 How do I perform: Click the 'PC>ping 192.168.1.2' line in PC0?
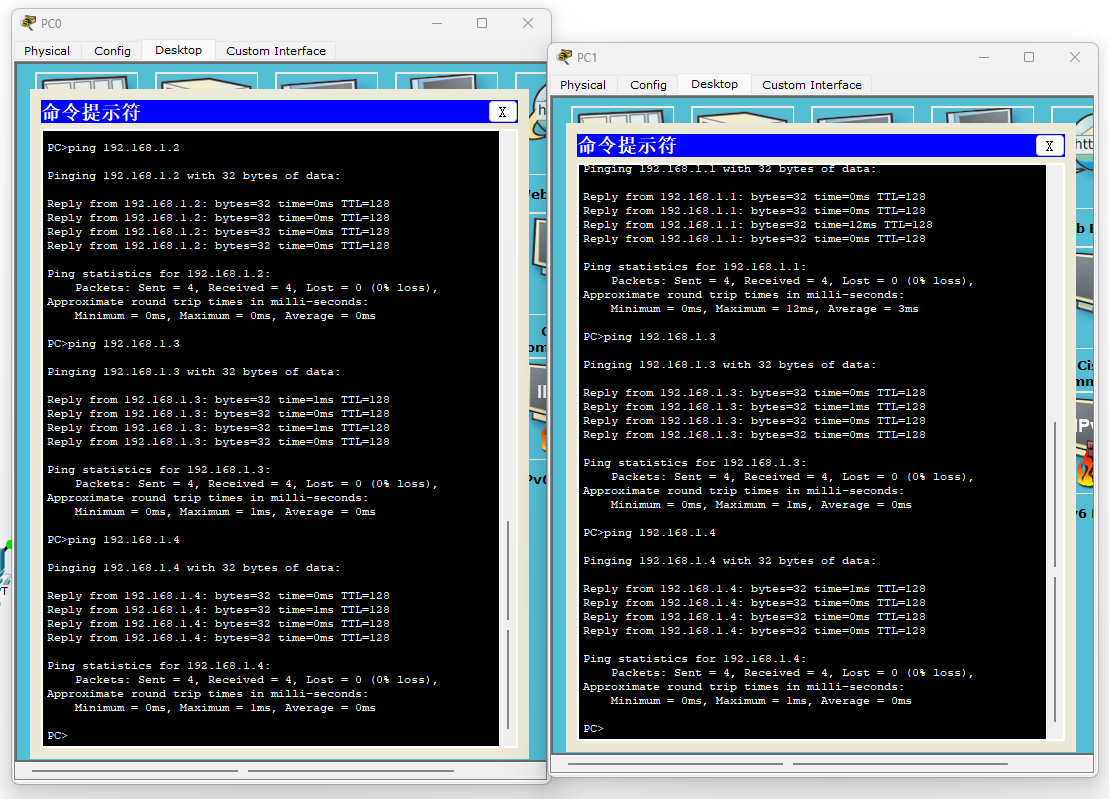pos(113,148)
